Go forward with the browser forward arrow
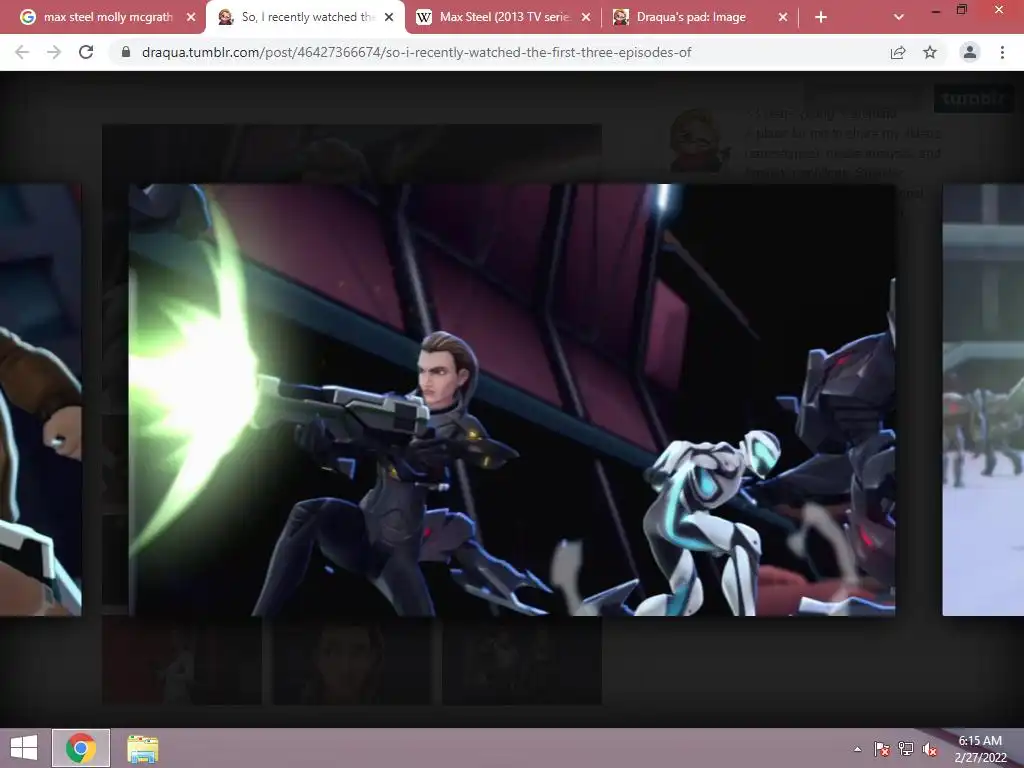 coord(54,52)
